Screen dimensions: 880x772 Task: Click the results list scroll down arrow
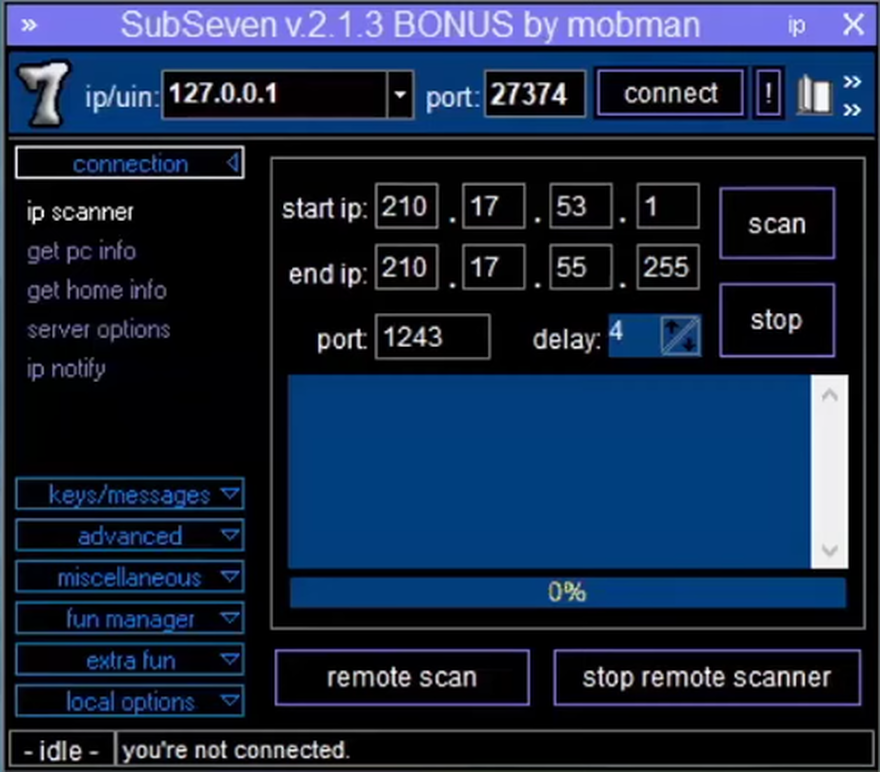(x=829, y=549)
